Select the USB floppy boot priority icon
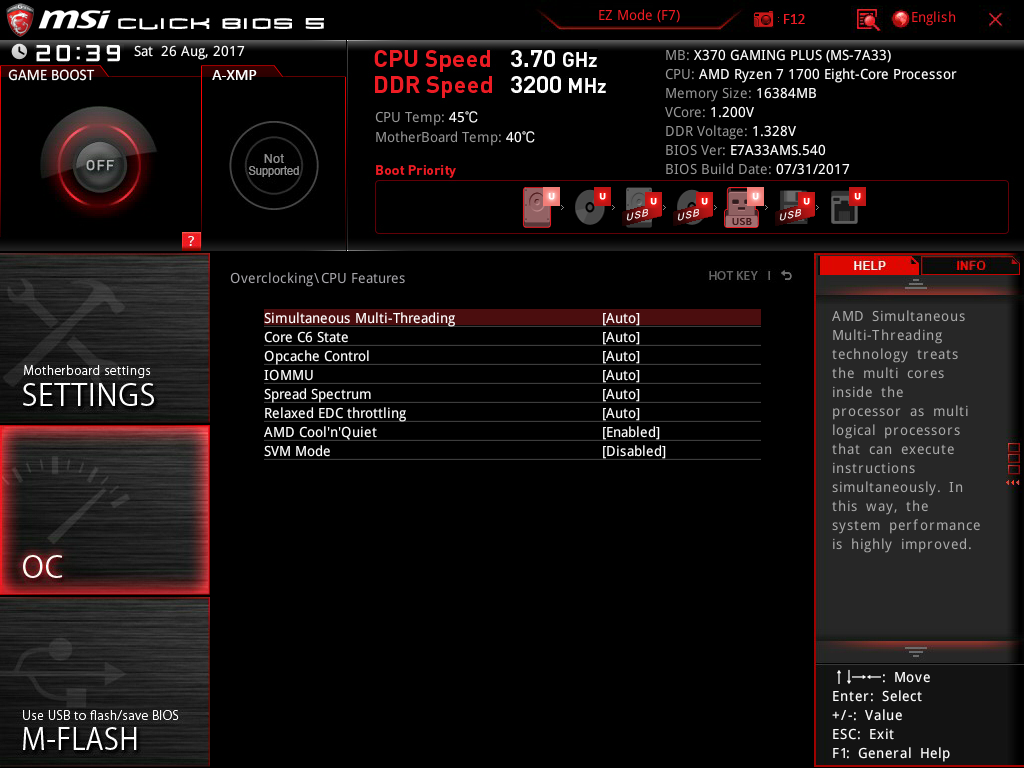Viewport: 1024px width, 768px height. [x=795, y=207]
